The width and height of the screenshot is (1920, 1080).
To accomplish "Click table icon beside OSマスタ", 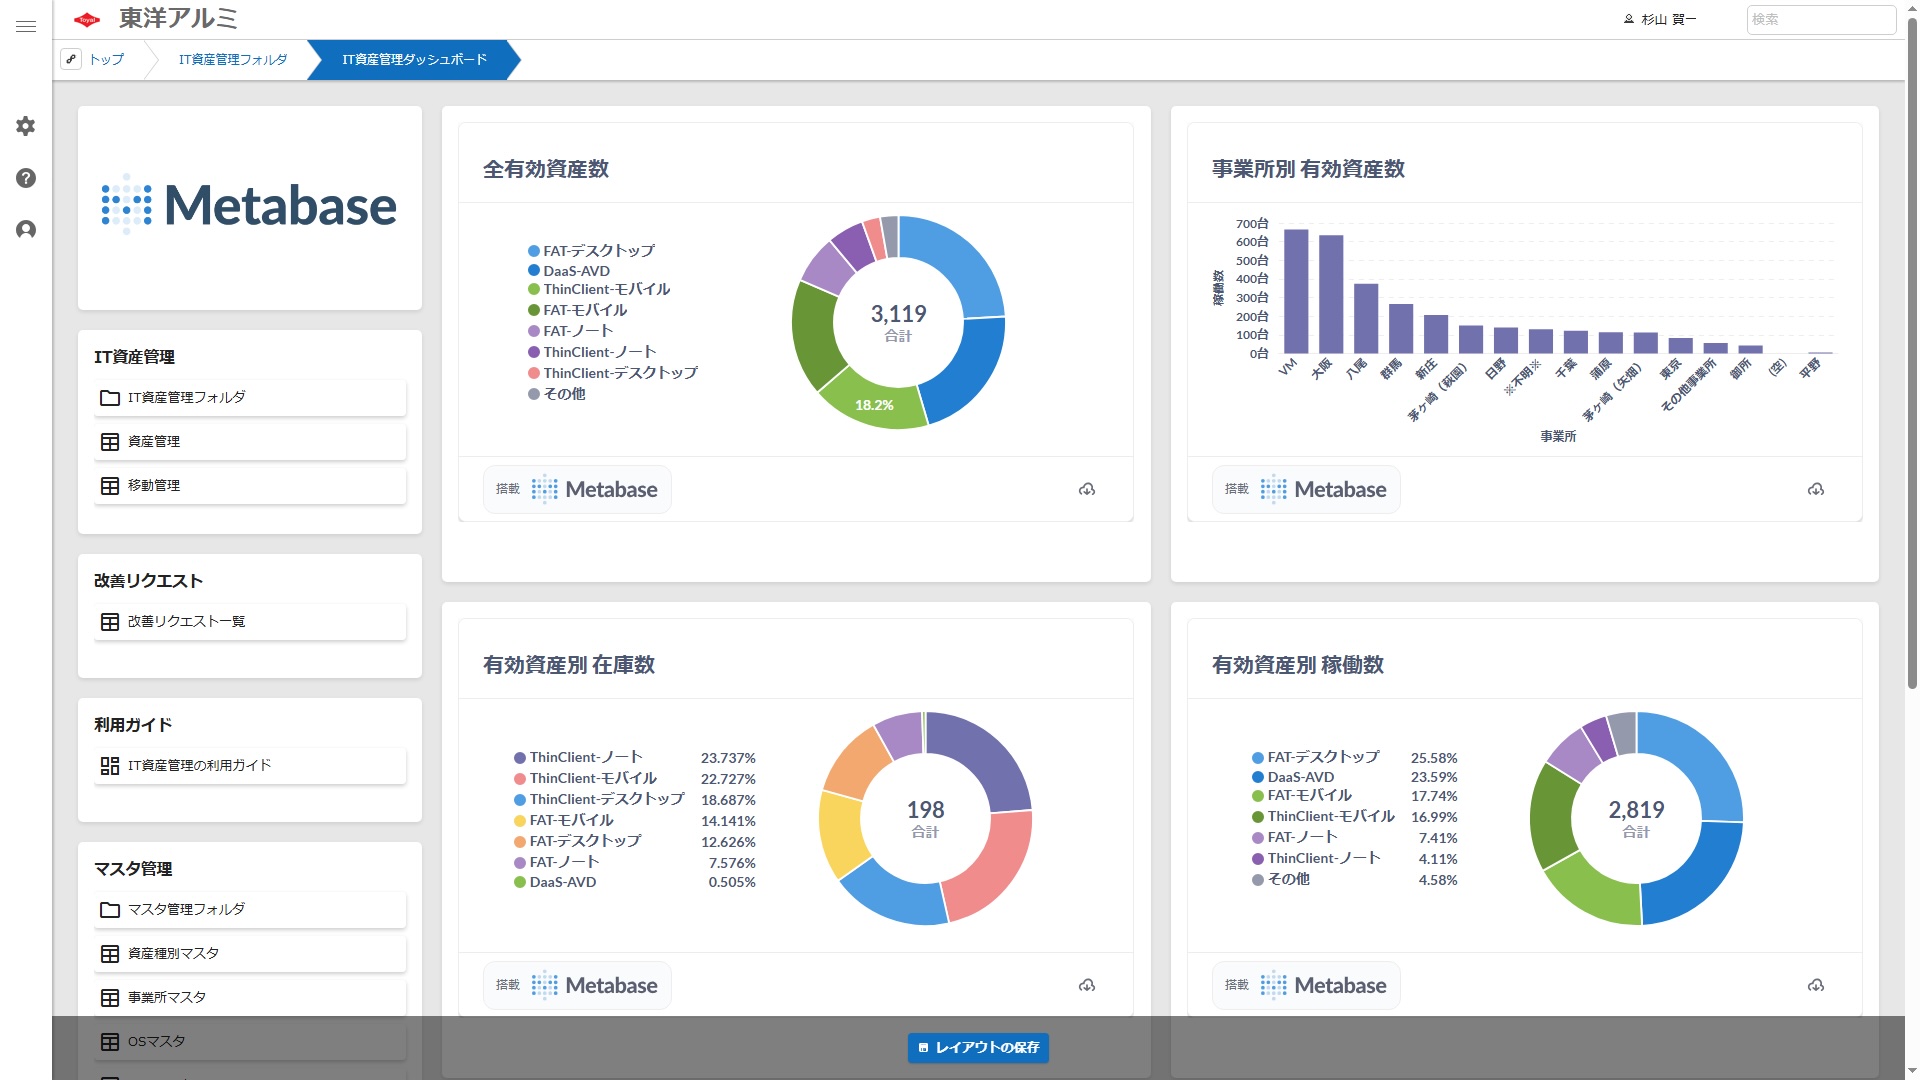I will pyautogui.click(x=110, y=1042).
